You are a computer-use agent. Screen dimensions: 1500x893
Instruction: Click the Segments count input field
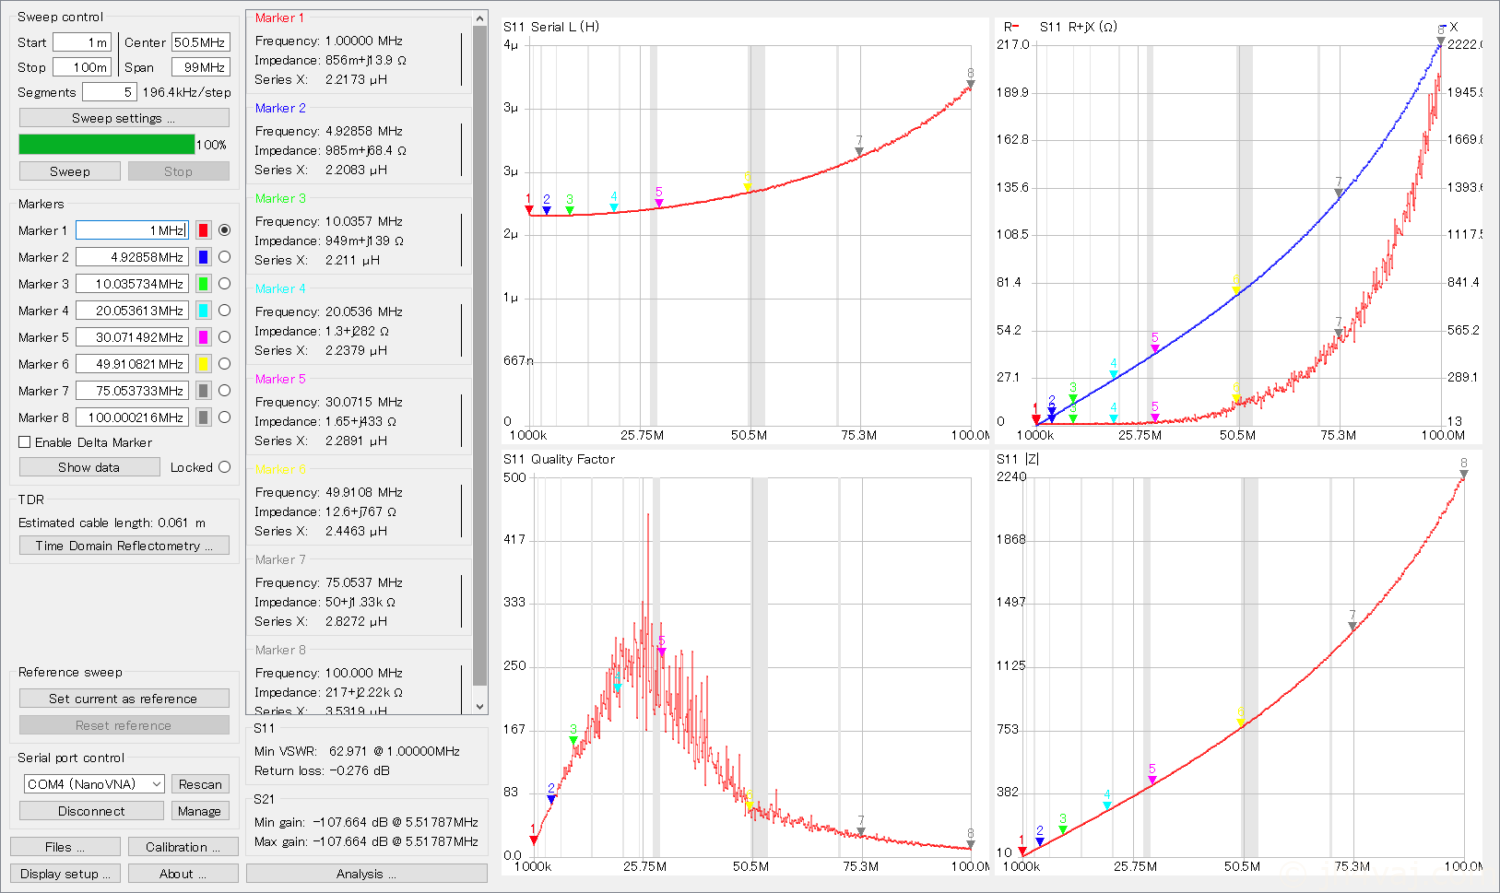click(108, 92)
